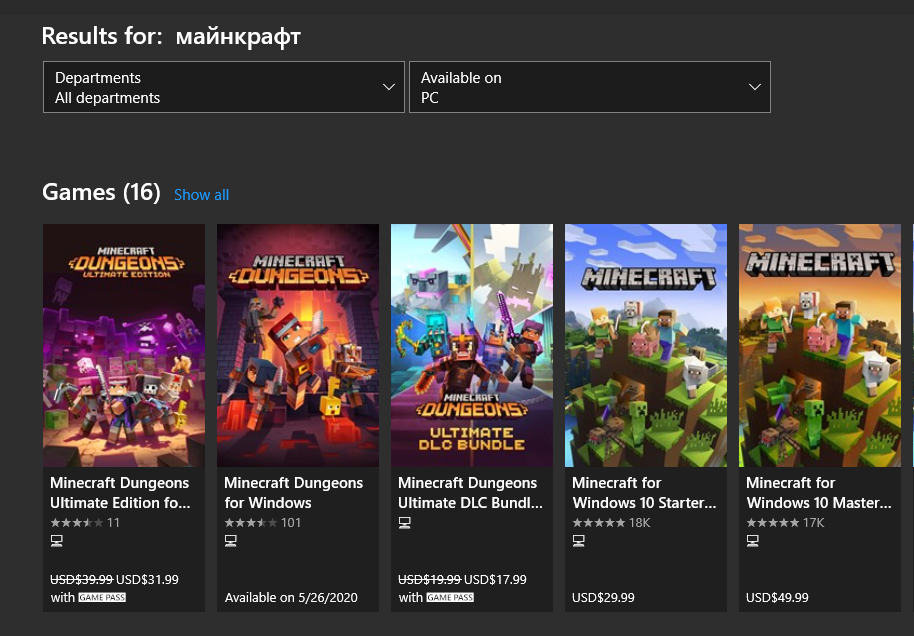Click the Minecraft Dungeons Ultimate DLC Bundle title

click(470, 493)
